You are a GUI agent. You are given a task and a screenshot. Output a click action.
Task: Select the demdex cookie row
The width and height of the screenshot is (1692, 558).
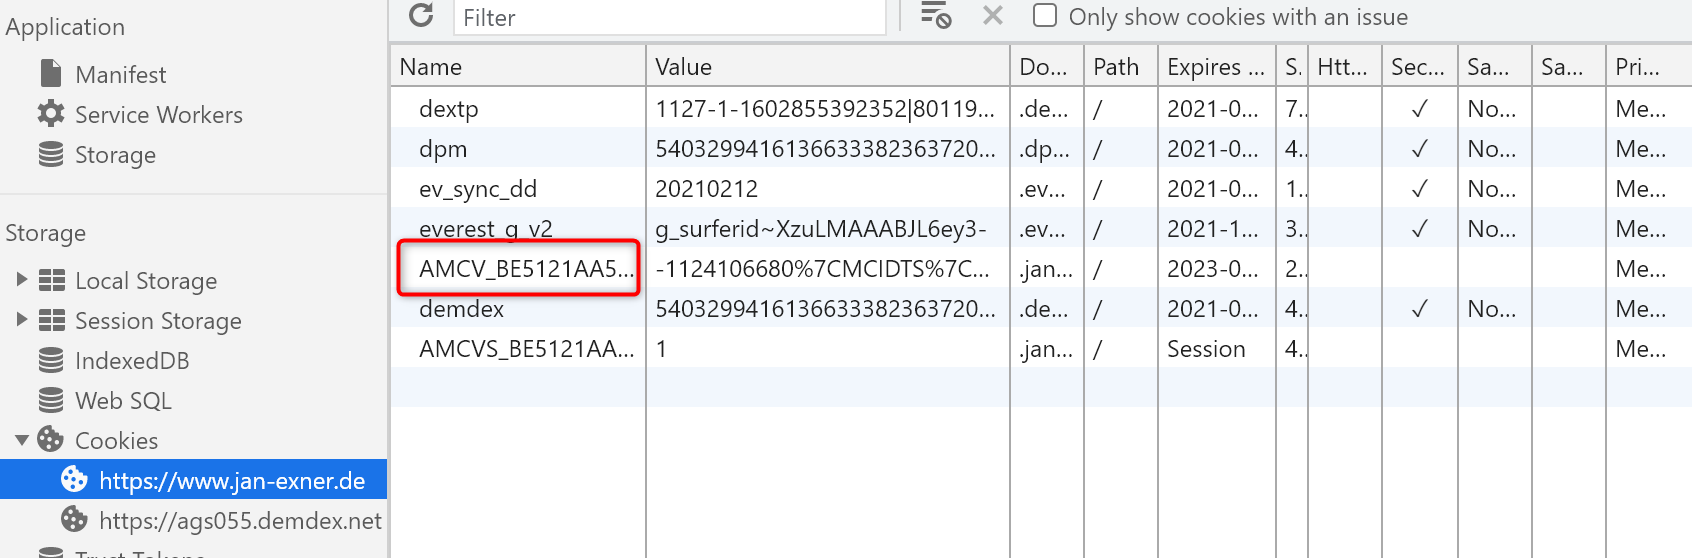[461, 309]
